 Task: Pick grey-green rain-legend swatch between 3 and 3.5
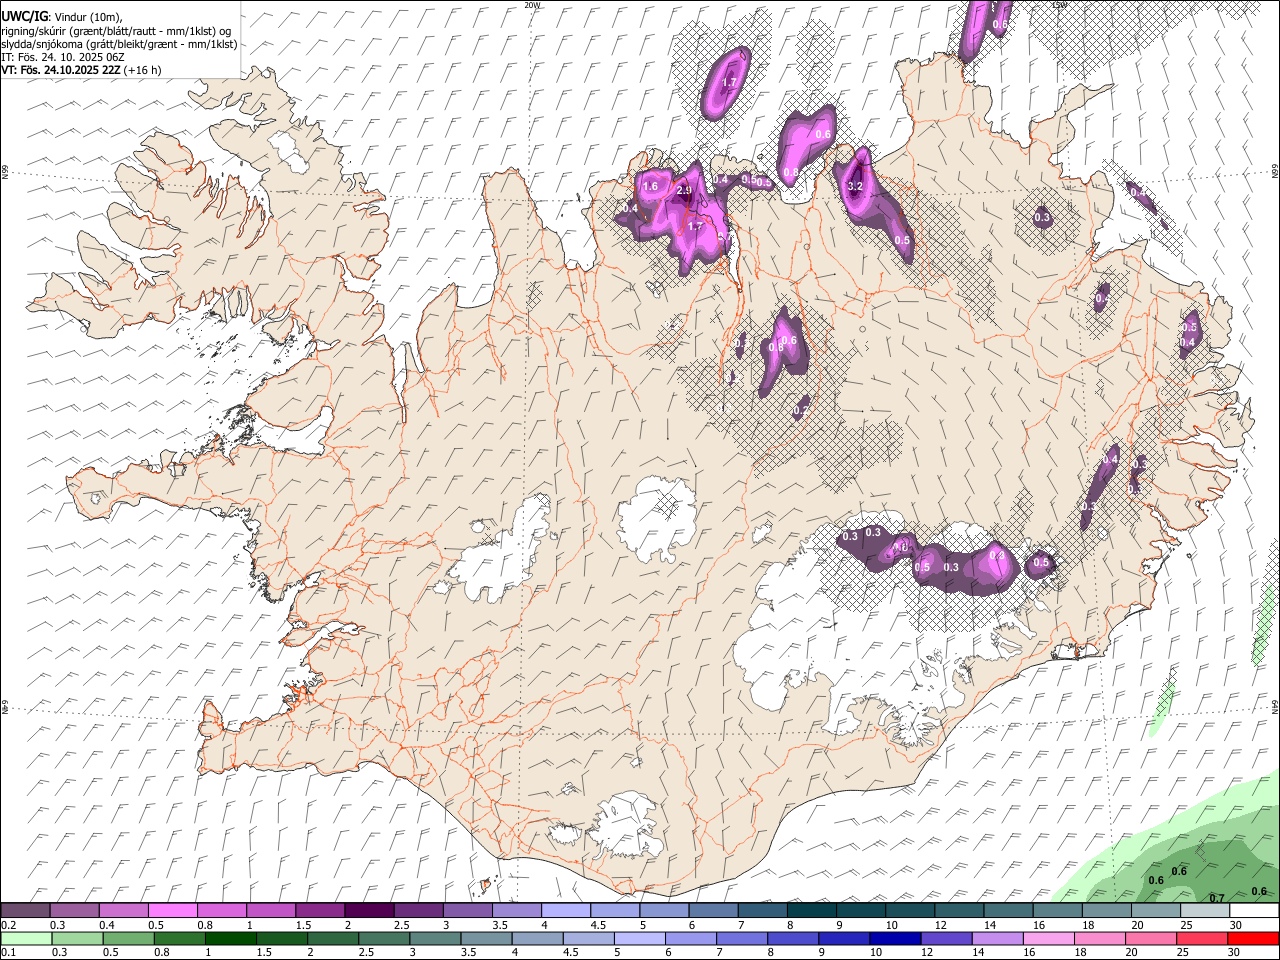(434, 939)
